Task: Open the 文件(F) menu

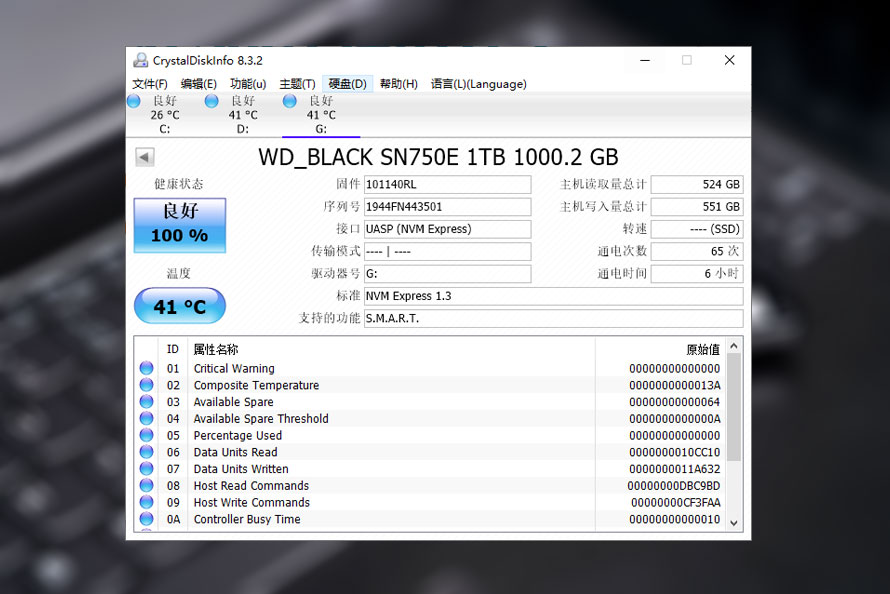Action: click(x=151, y=84)
